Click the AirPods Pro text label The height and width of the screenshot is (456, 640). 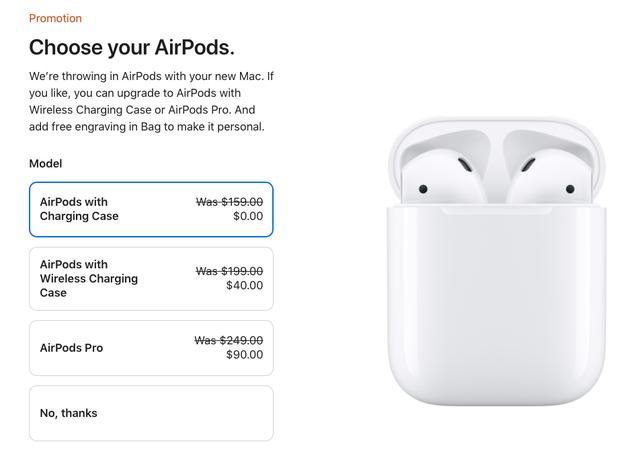coord(71,348)
